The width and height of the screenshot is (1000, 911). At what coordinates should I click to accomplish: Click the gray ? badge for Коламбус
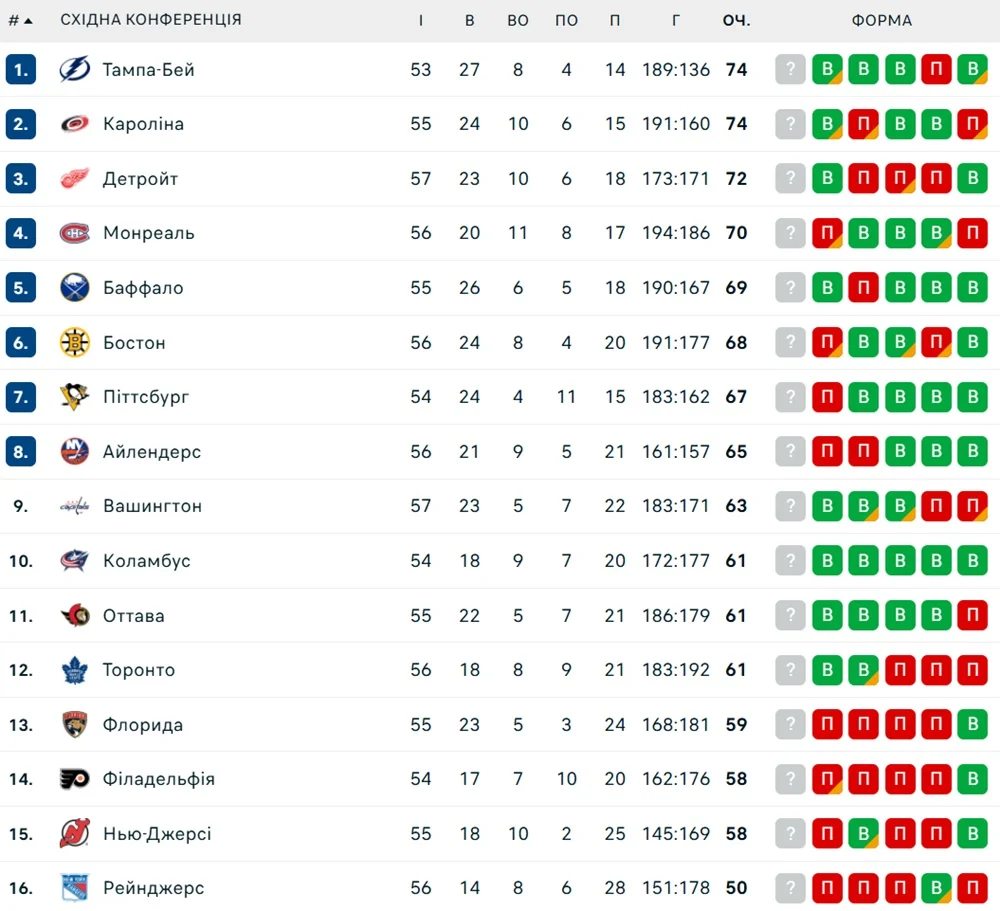(790, 561)
